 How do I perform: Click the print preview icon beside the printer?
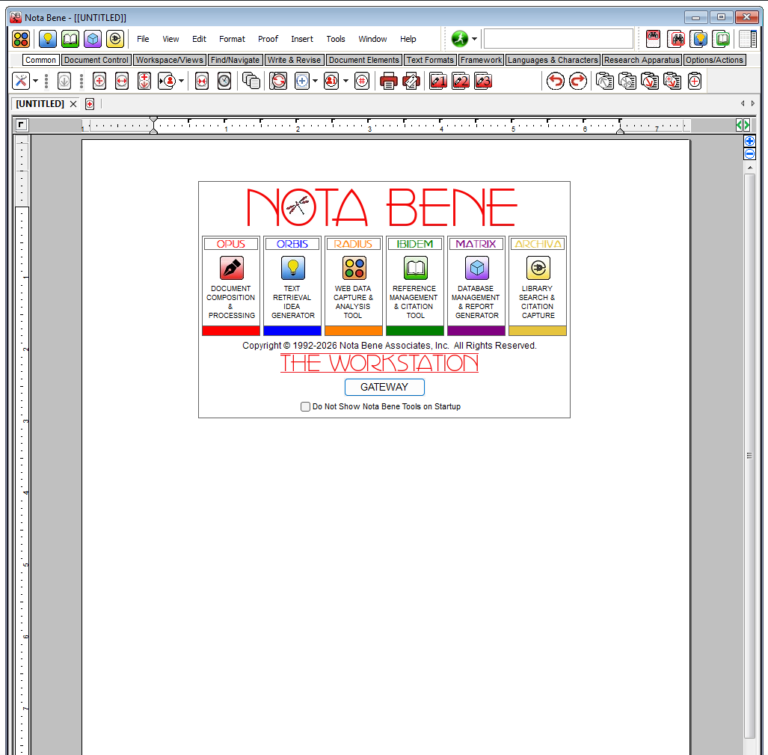(411, 81)
